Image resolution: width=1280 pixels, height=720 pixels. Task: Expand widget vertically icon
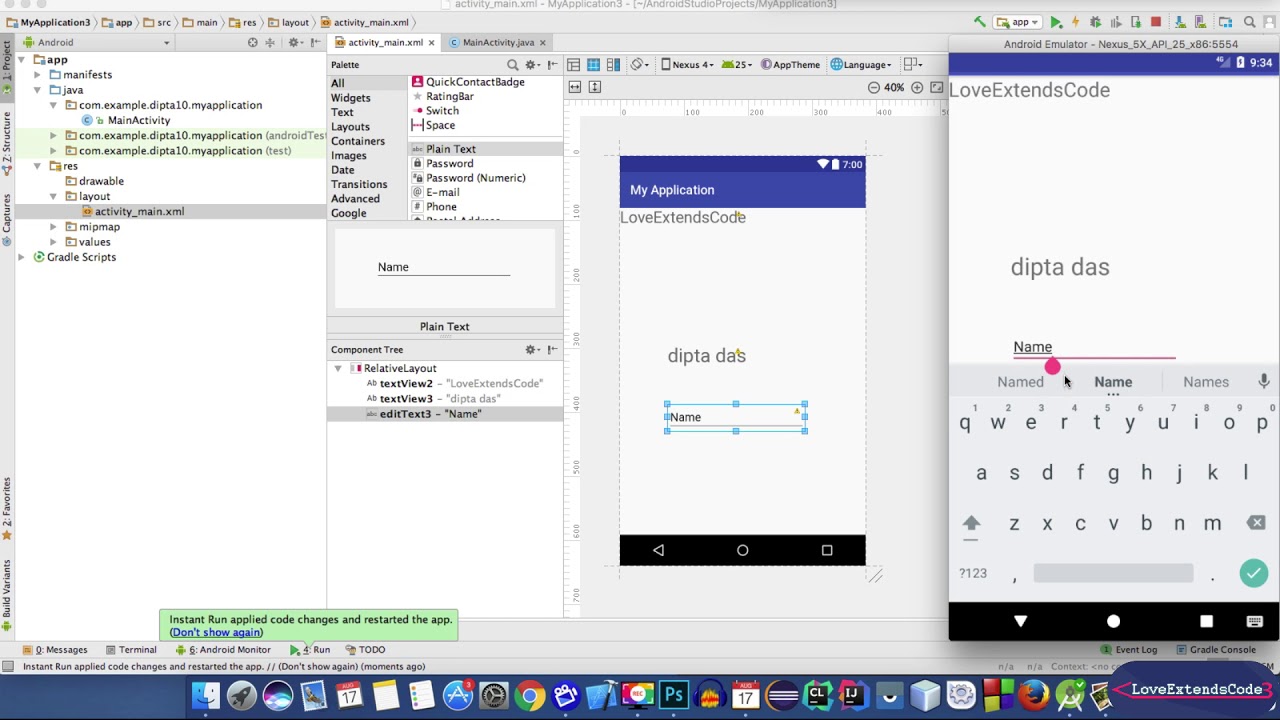tap(595, 87)
